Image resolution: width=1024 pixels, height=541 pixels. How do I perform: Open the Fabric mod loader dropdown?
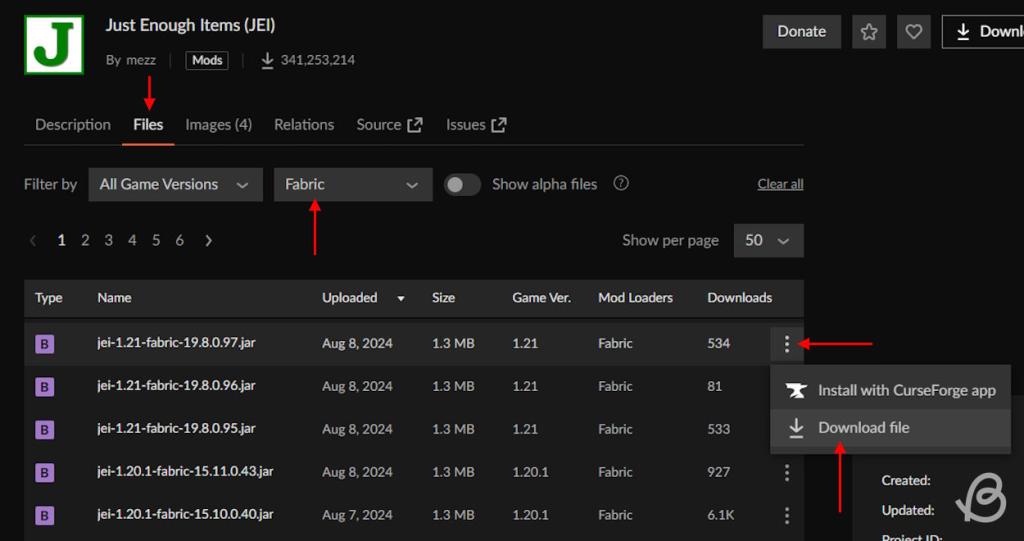pos(352,184)
